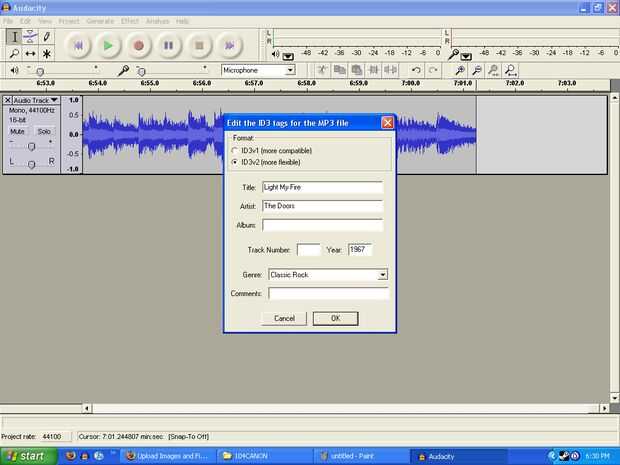Click Trim outside selection icon

coord(374,70)
